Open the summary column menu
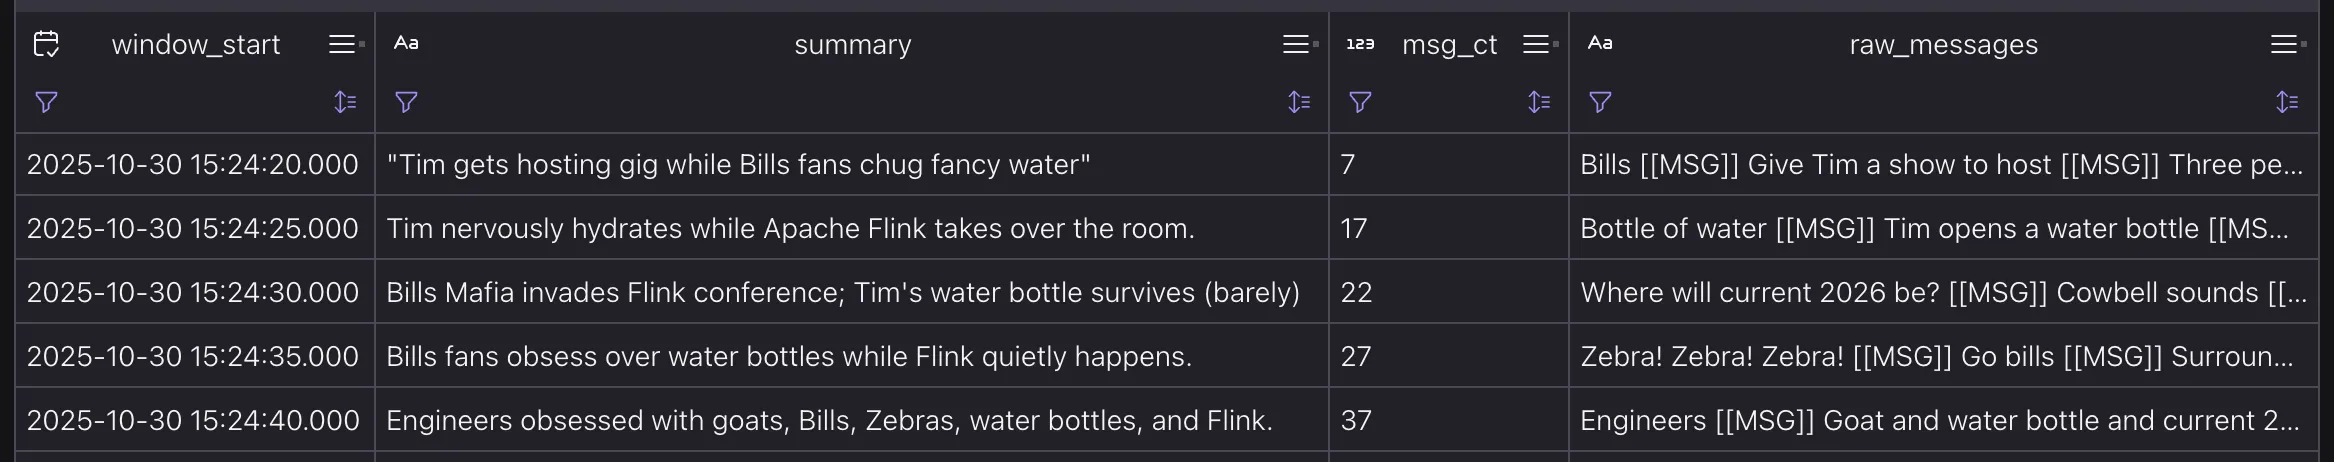Viewport: 2334px width, 462px height. (x=1297, y=44)
